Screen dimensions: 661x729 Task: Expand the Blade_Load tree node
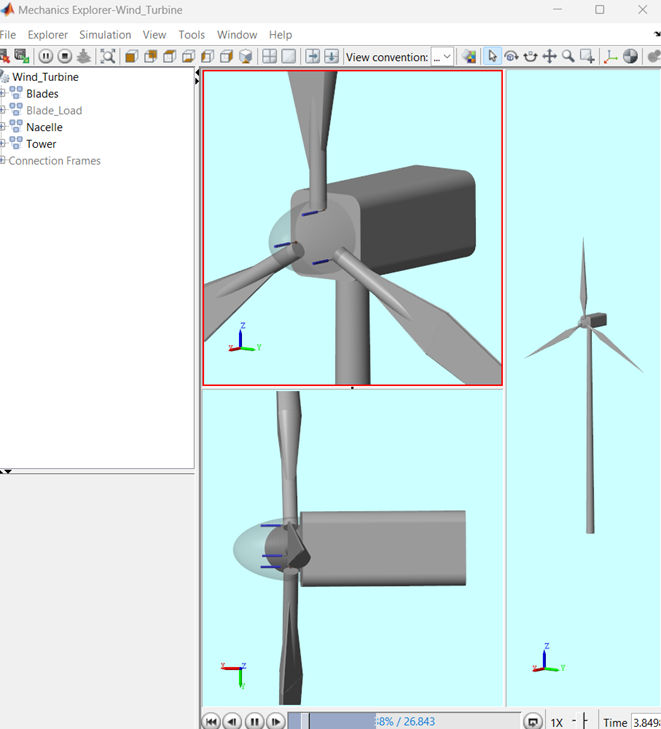[x=3, y=110]
